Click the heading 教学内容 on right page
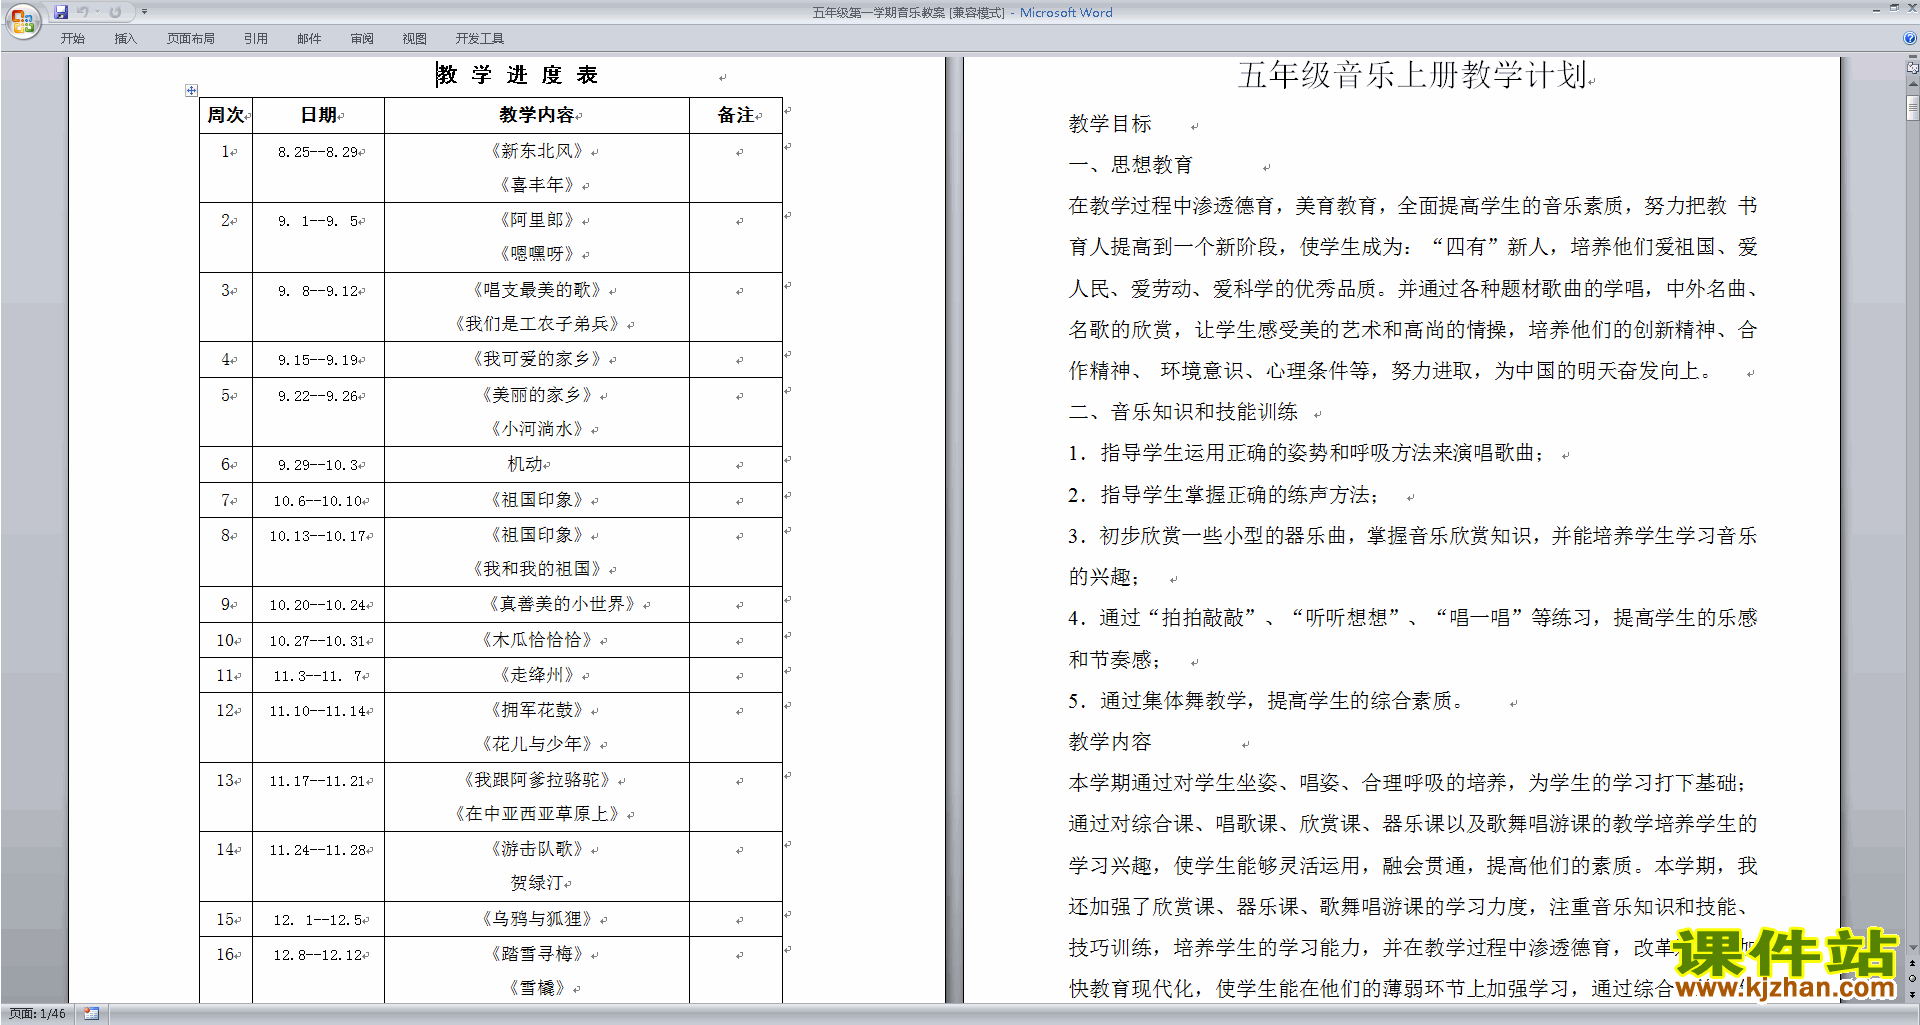1920x1025 pixels. click(x=1110, y=742)
